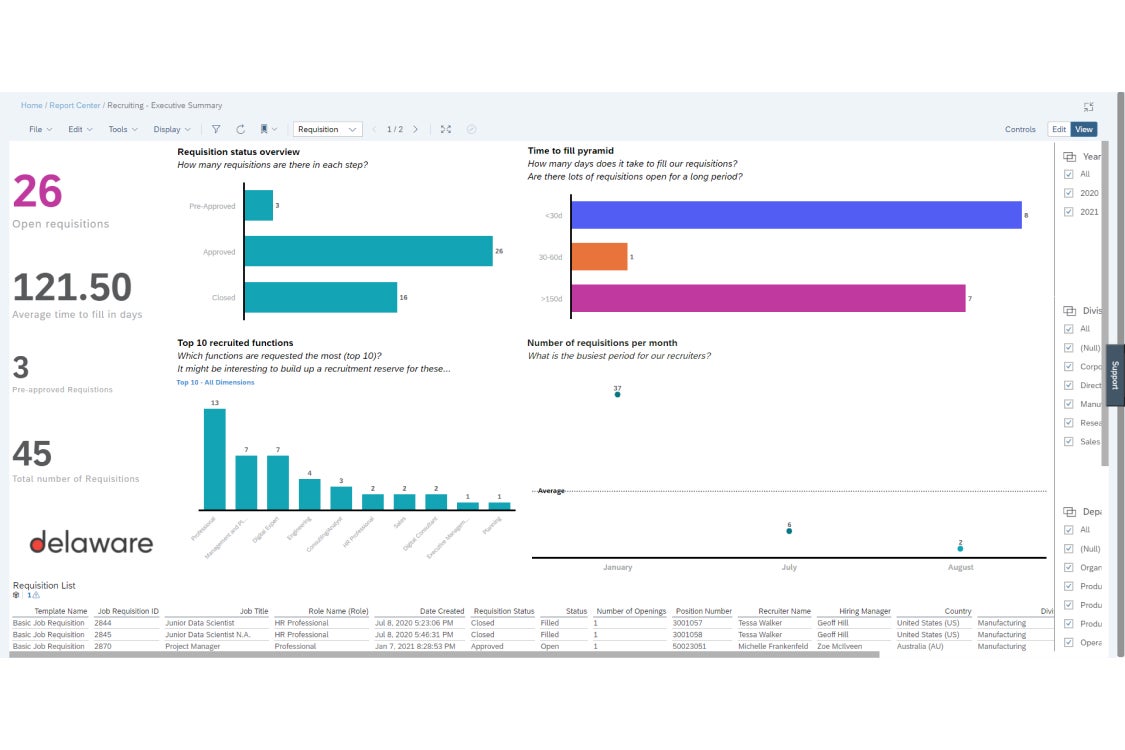Open the bookmark icon menu
1125x750 pixels.
click(x=268, y=129)
